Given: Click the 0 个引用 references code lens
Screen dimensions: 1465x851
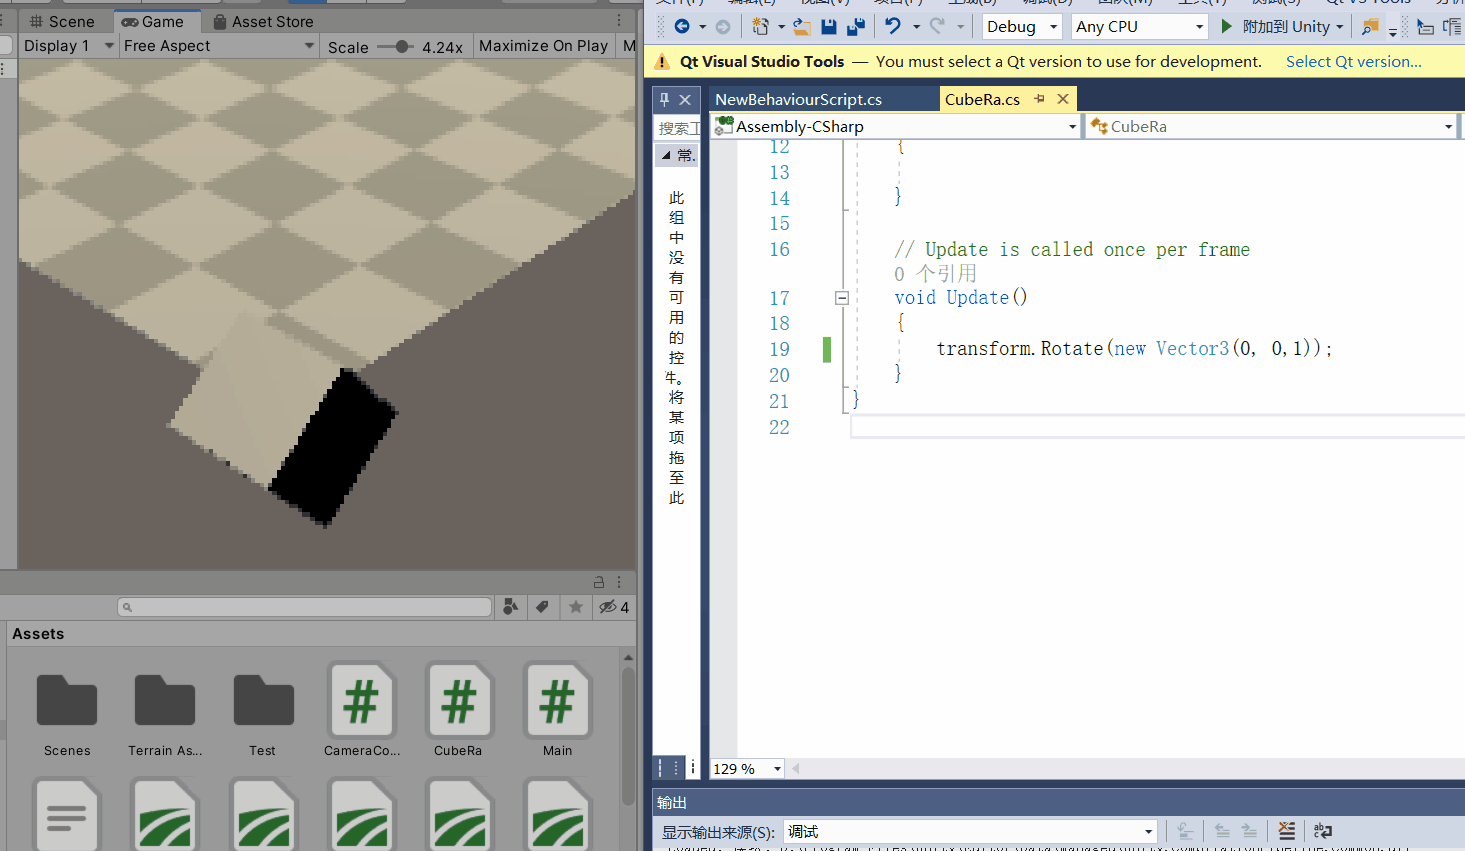Looking at the screenshot, I should (935, 273).
